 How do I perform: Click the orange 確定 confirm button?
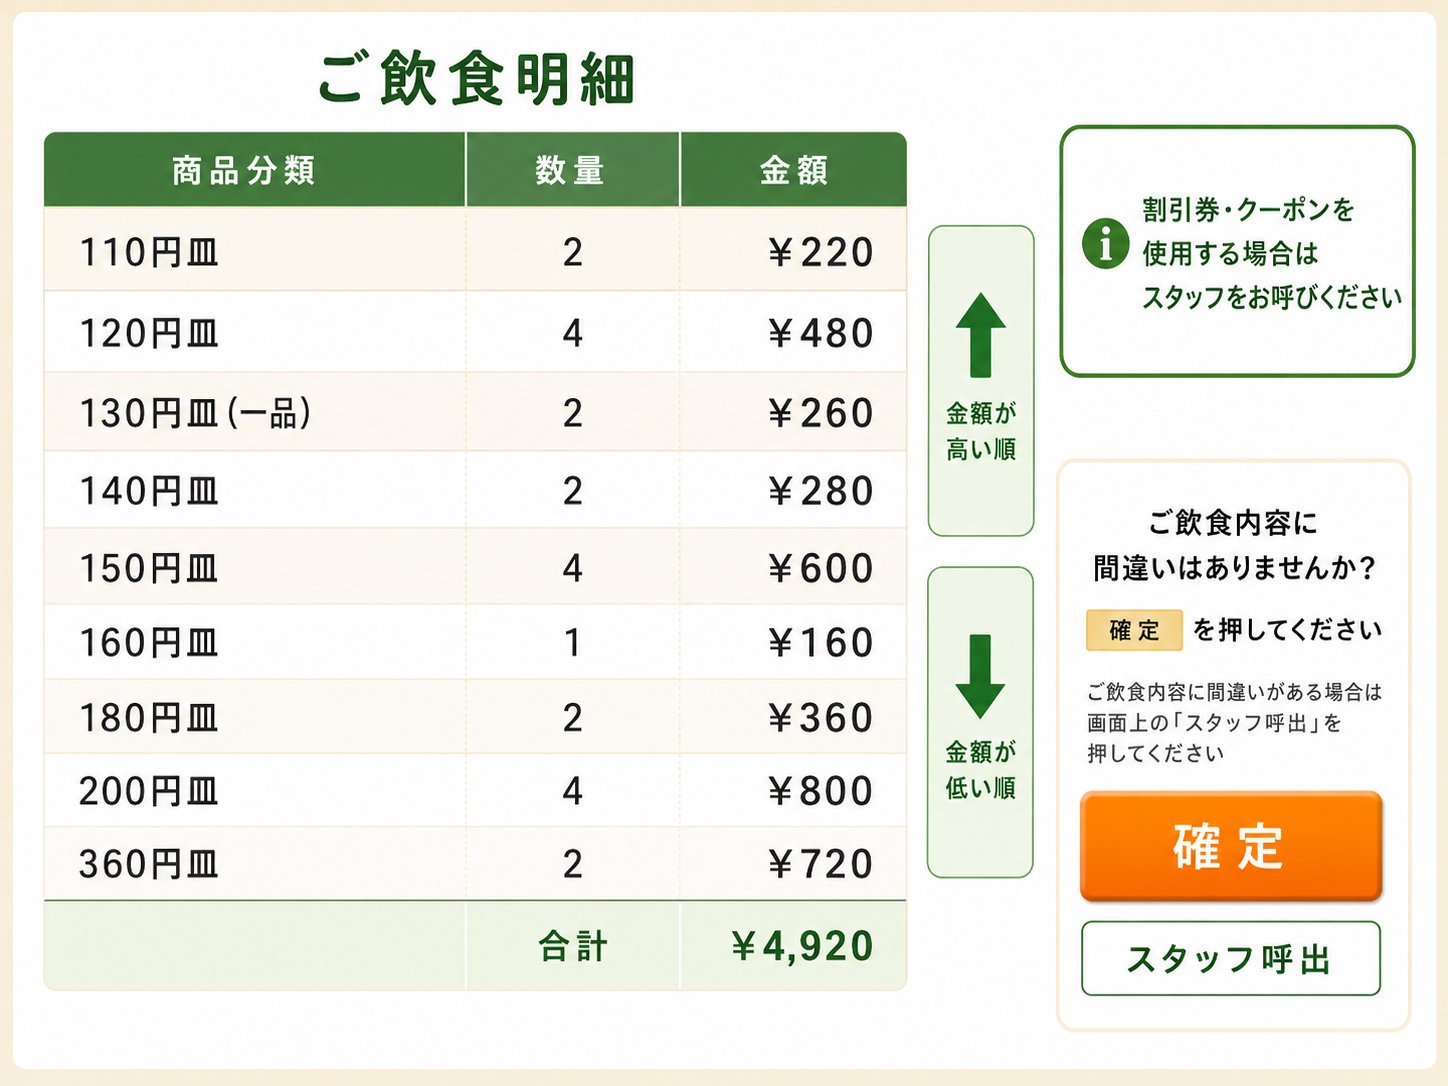click(x=1231, y=846)
